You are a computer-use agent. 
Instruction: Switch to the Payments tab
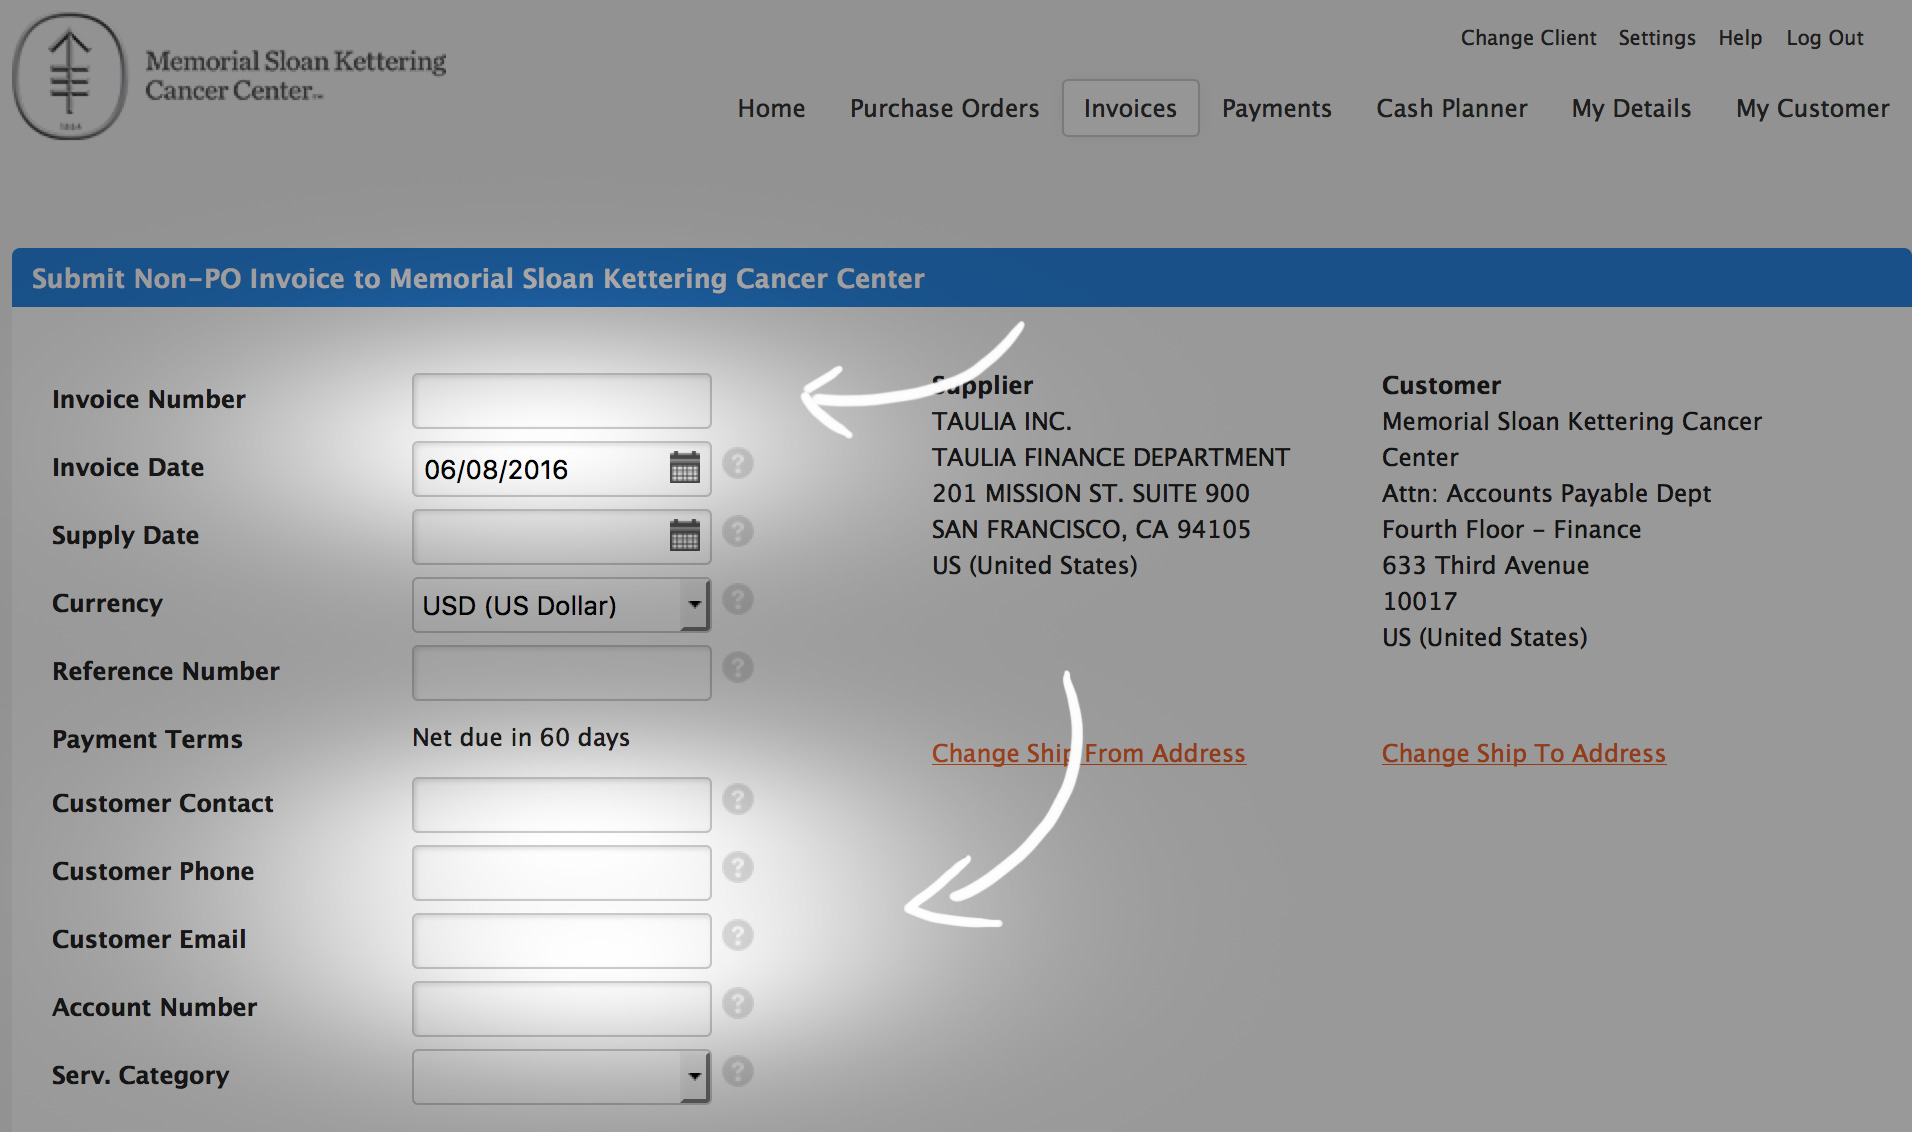(x=1276, y=108)
